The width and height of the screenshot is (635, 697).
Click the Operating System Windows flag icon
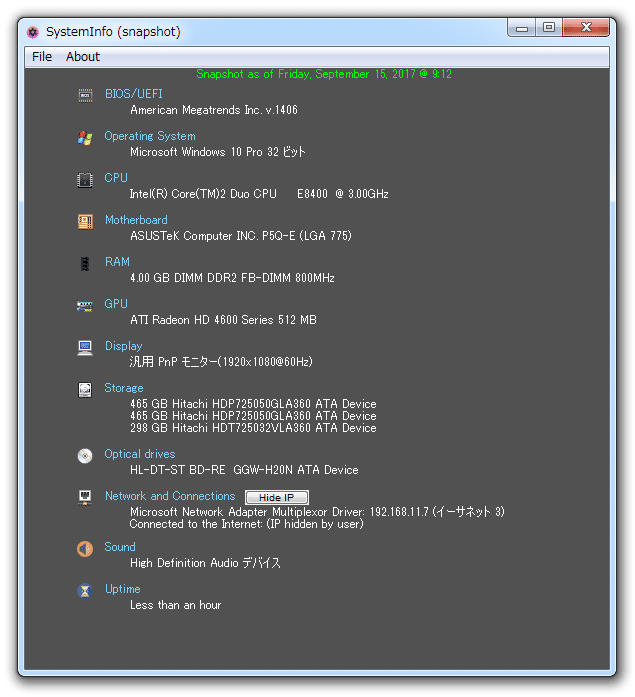pyautogui.click(x=85, y=137)
